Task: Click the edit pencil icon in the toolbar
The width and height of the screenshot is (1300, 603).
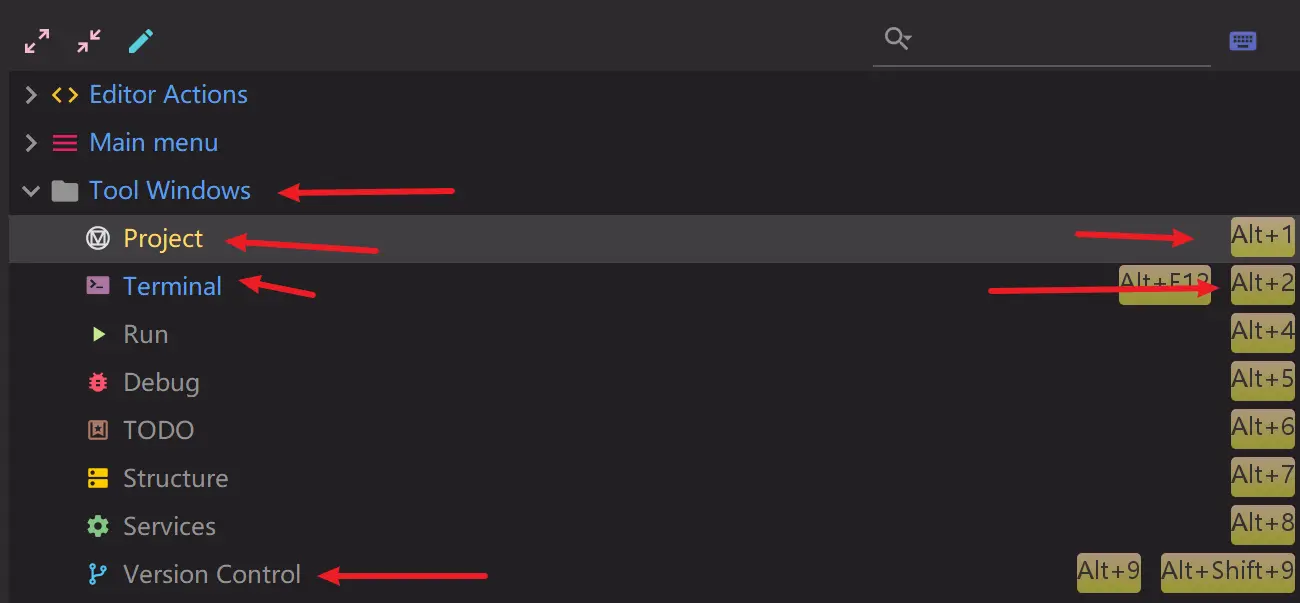Action: tap(139, 40)
